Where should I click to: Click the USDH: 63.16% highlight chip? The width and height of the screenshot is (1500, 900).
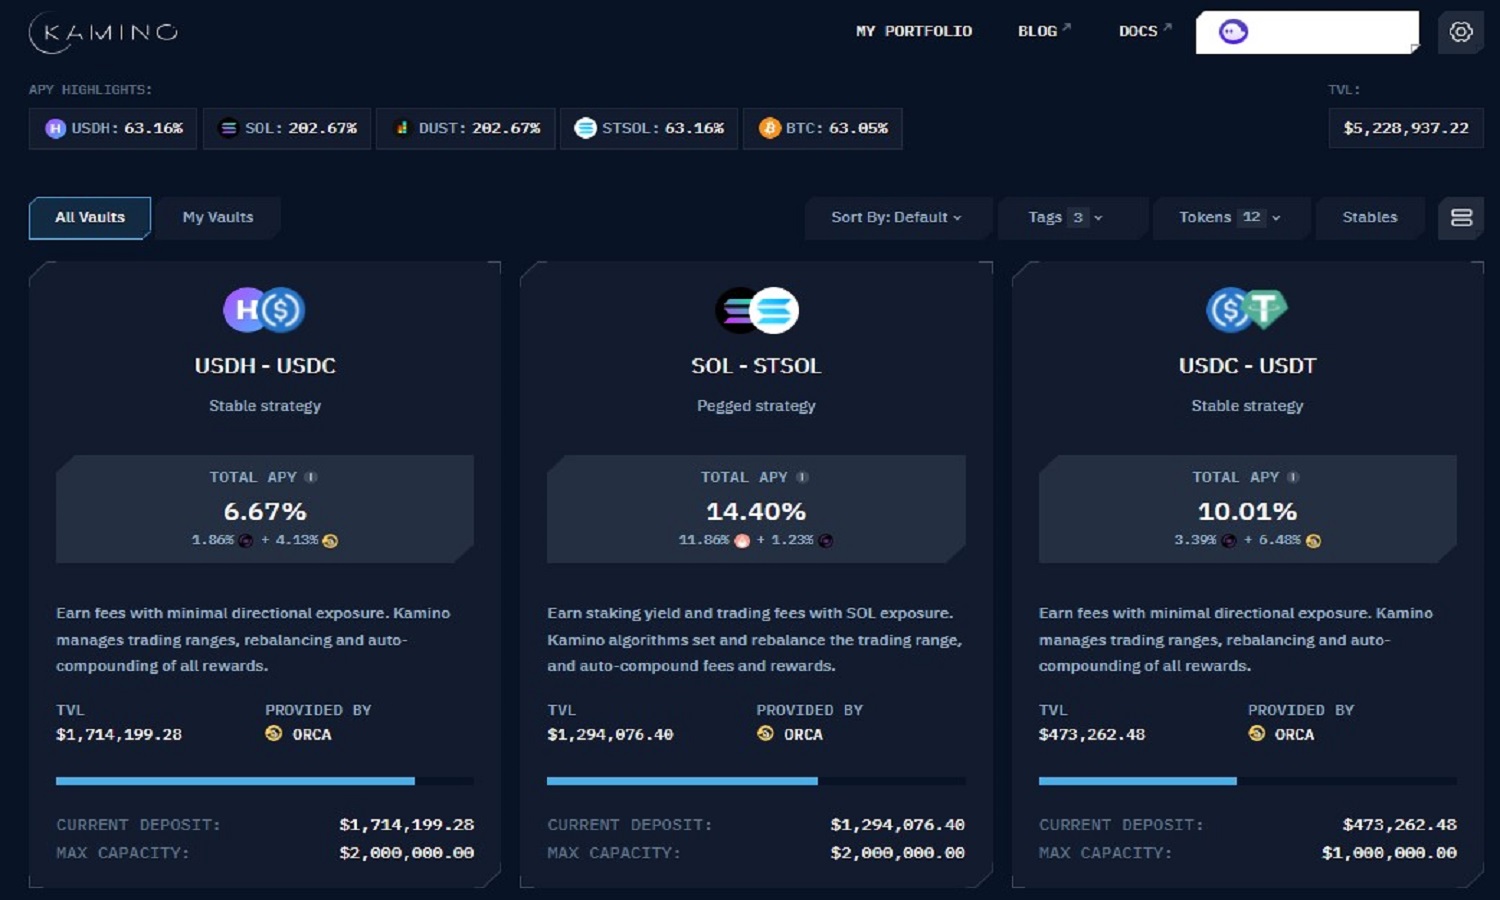113,128
